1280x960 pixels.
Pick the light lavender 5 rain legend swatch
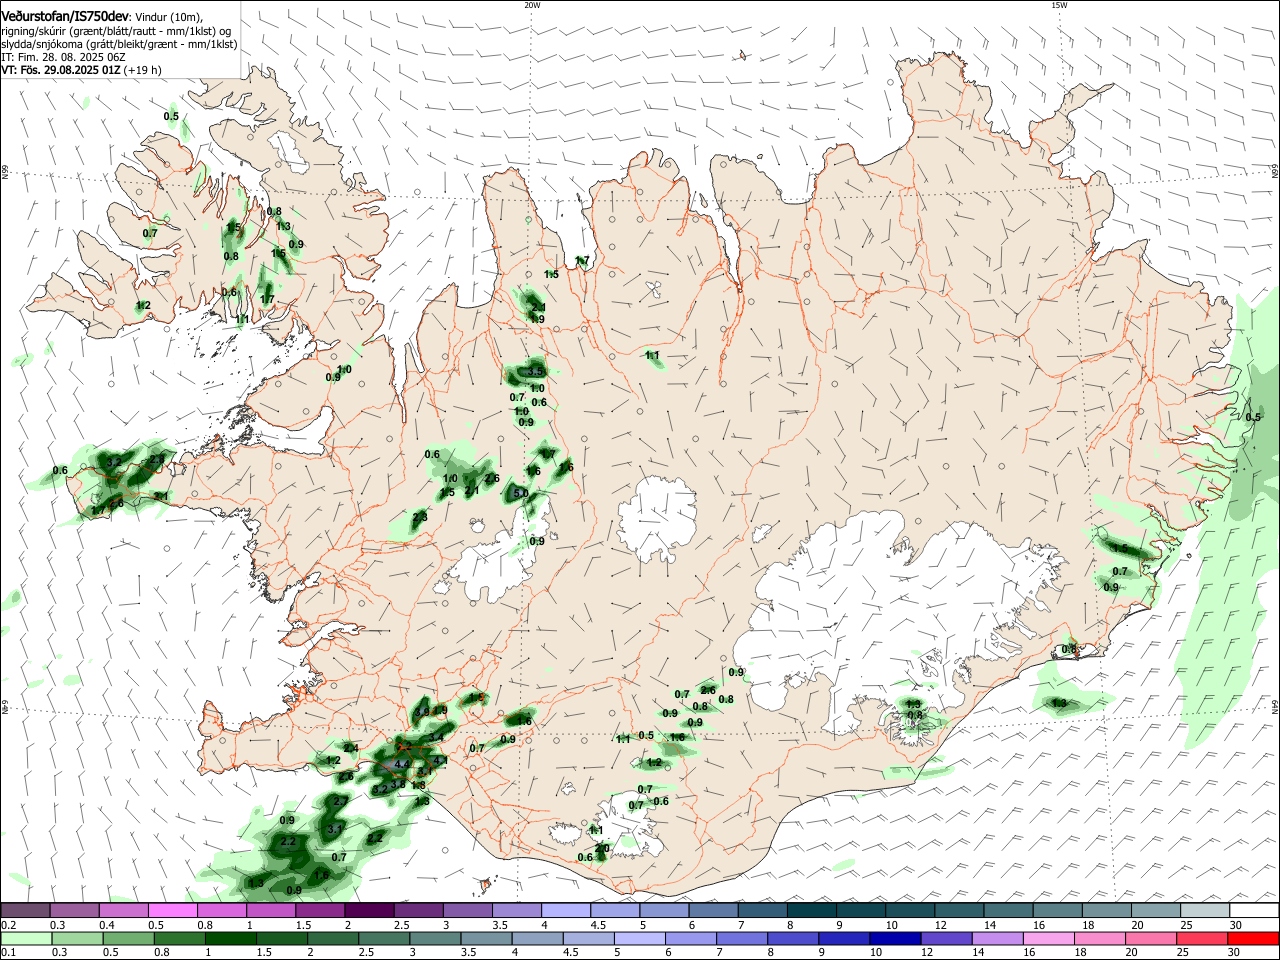[640, 939]
